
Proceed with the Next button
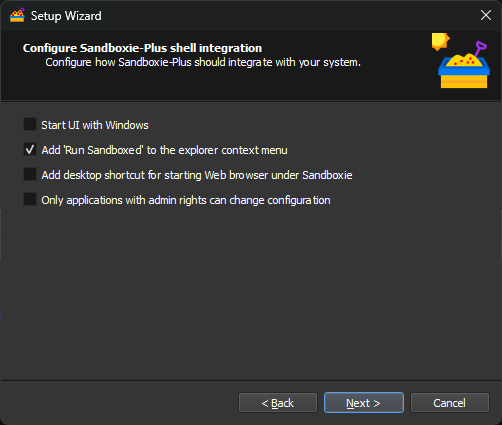(x=364, y=403)
